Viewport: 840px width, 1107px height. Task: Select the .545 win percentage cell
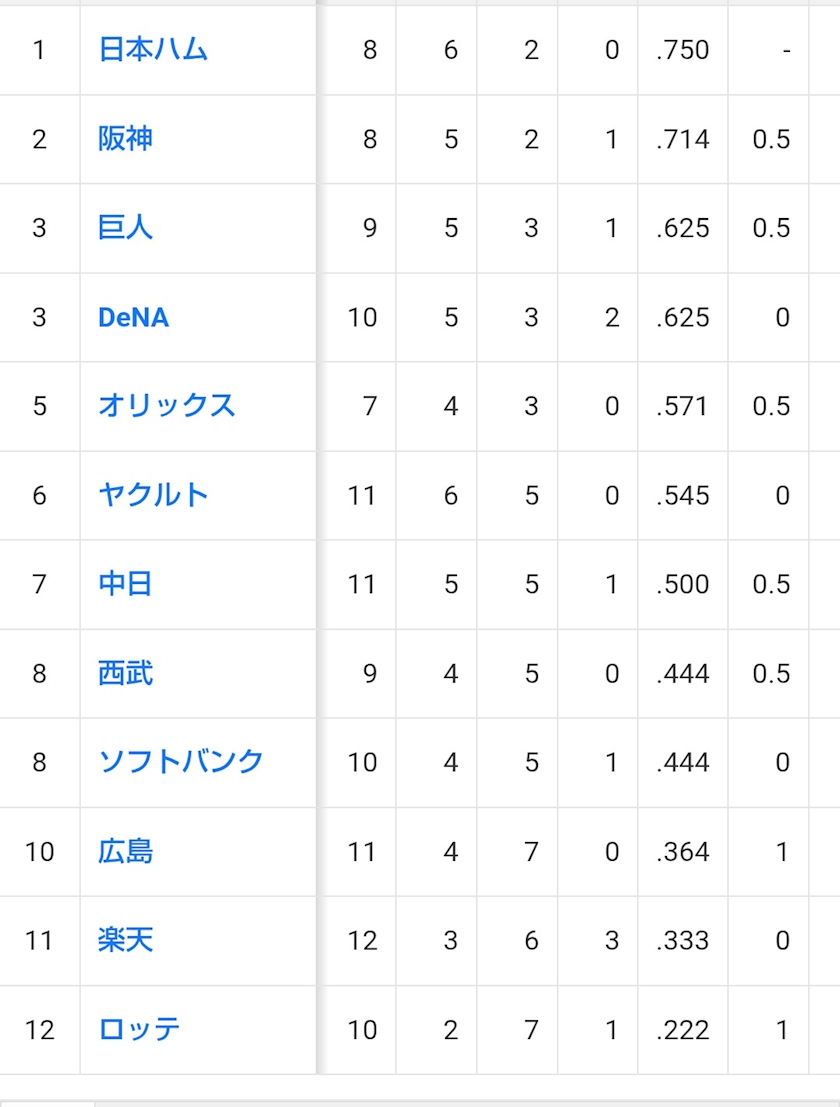683,495
